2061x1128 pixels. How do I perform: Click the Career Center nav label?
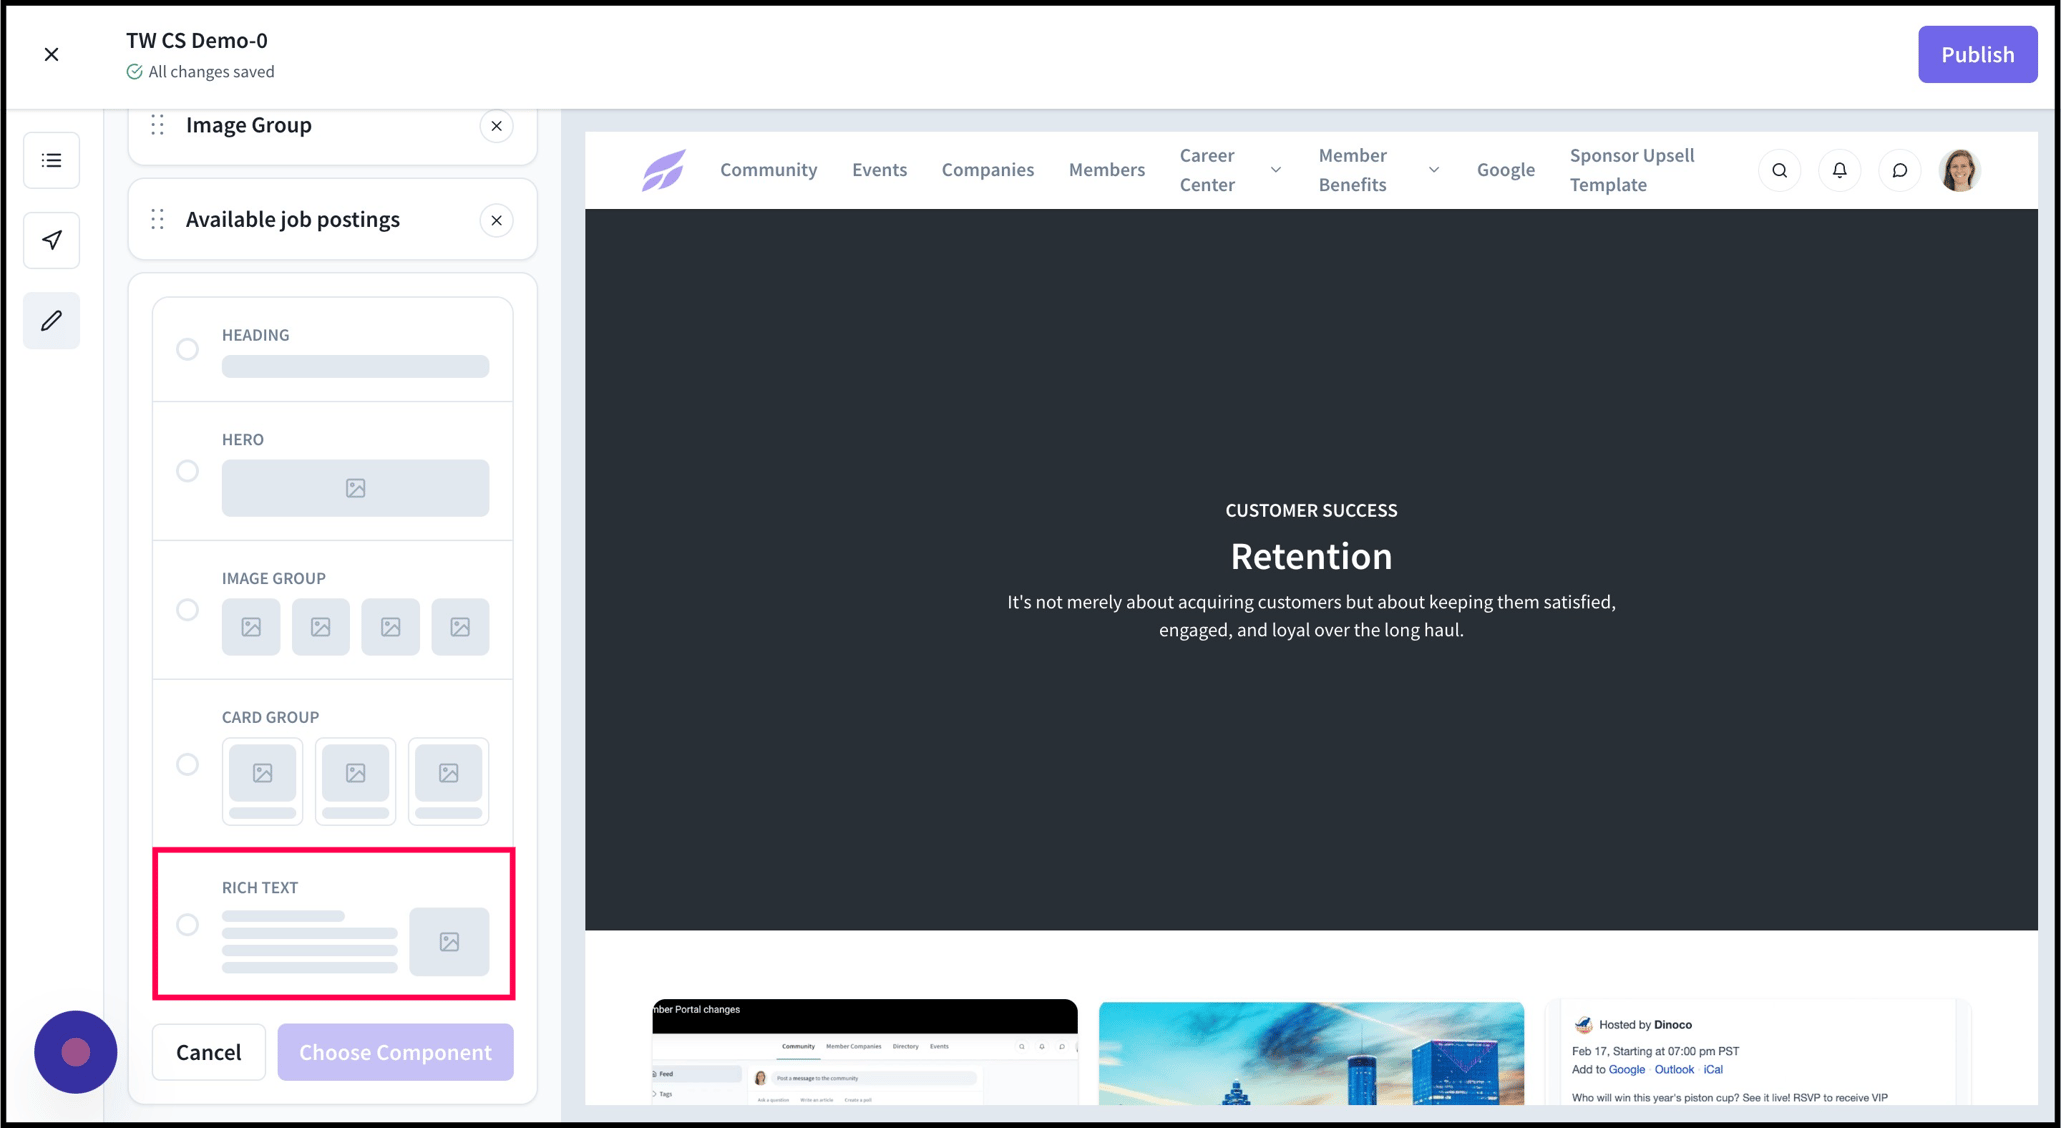1208,170
